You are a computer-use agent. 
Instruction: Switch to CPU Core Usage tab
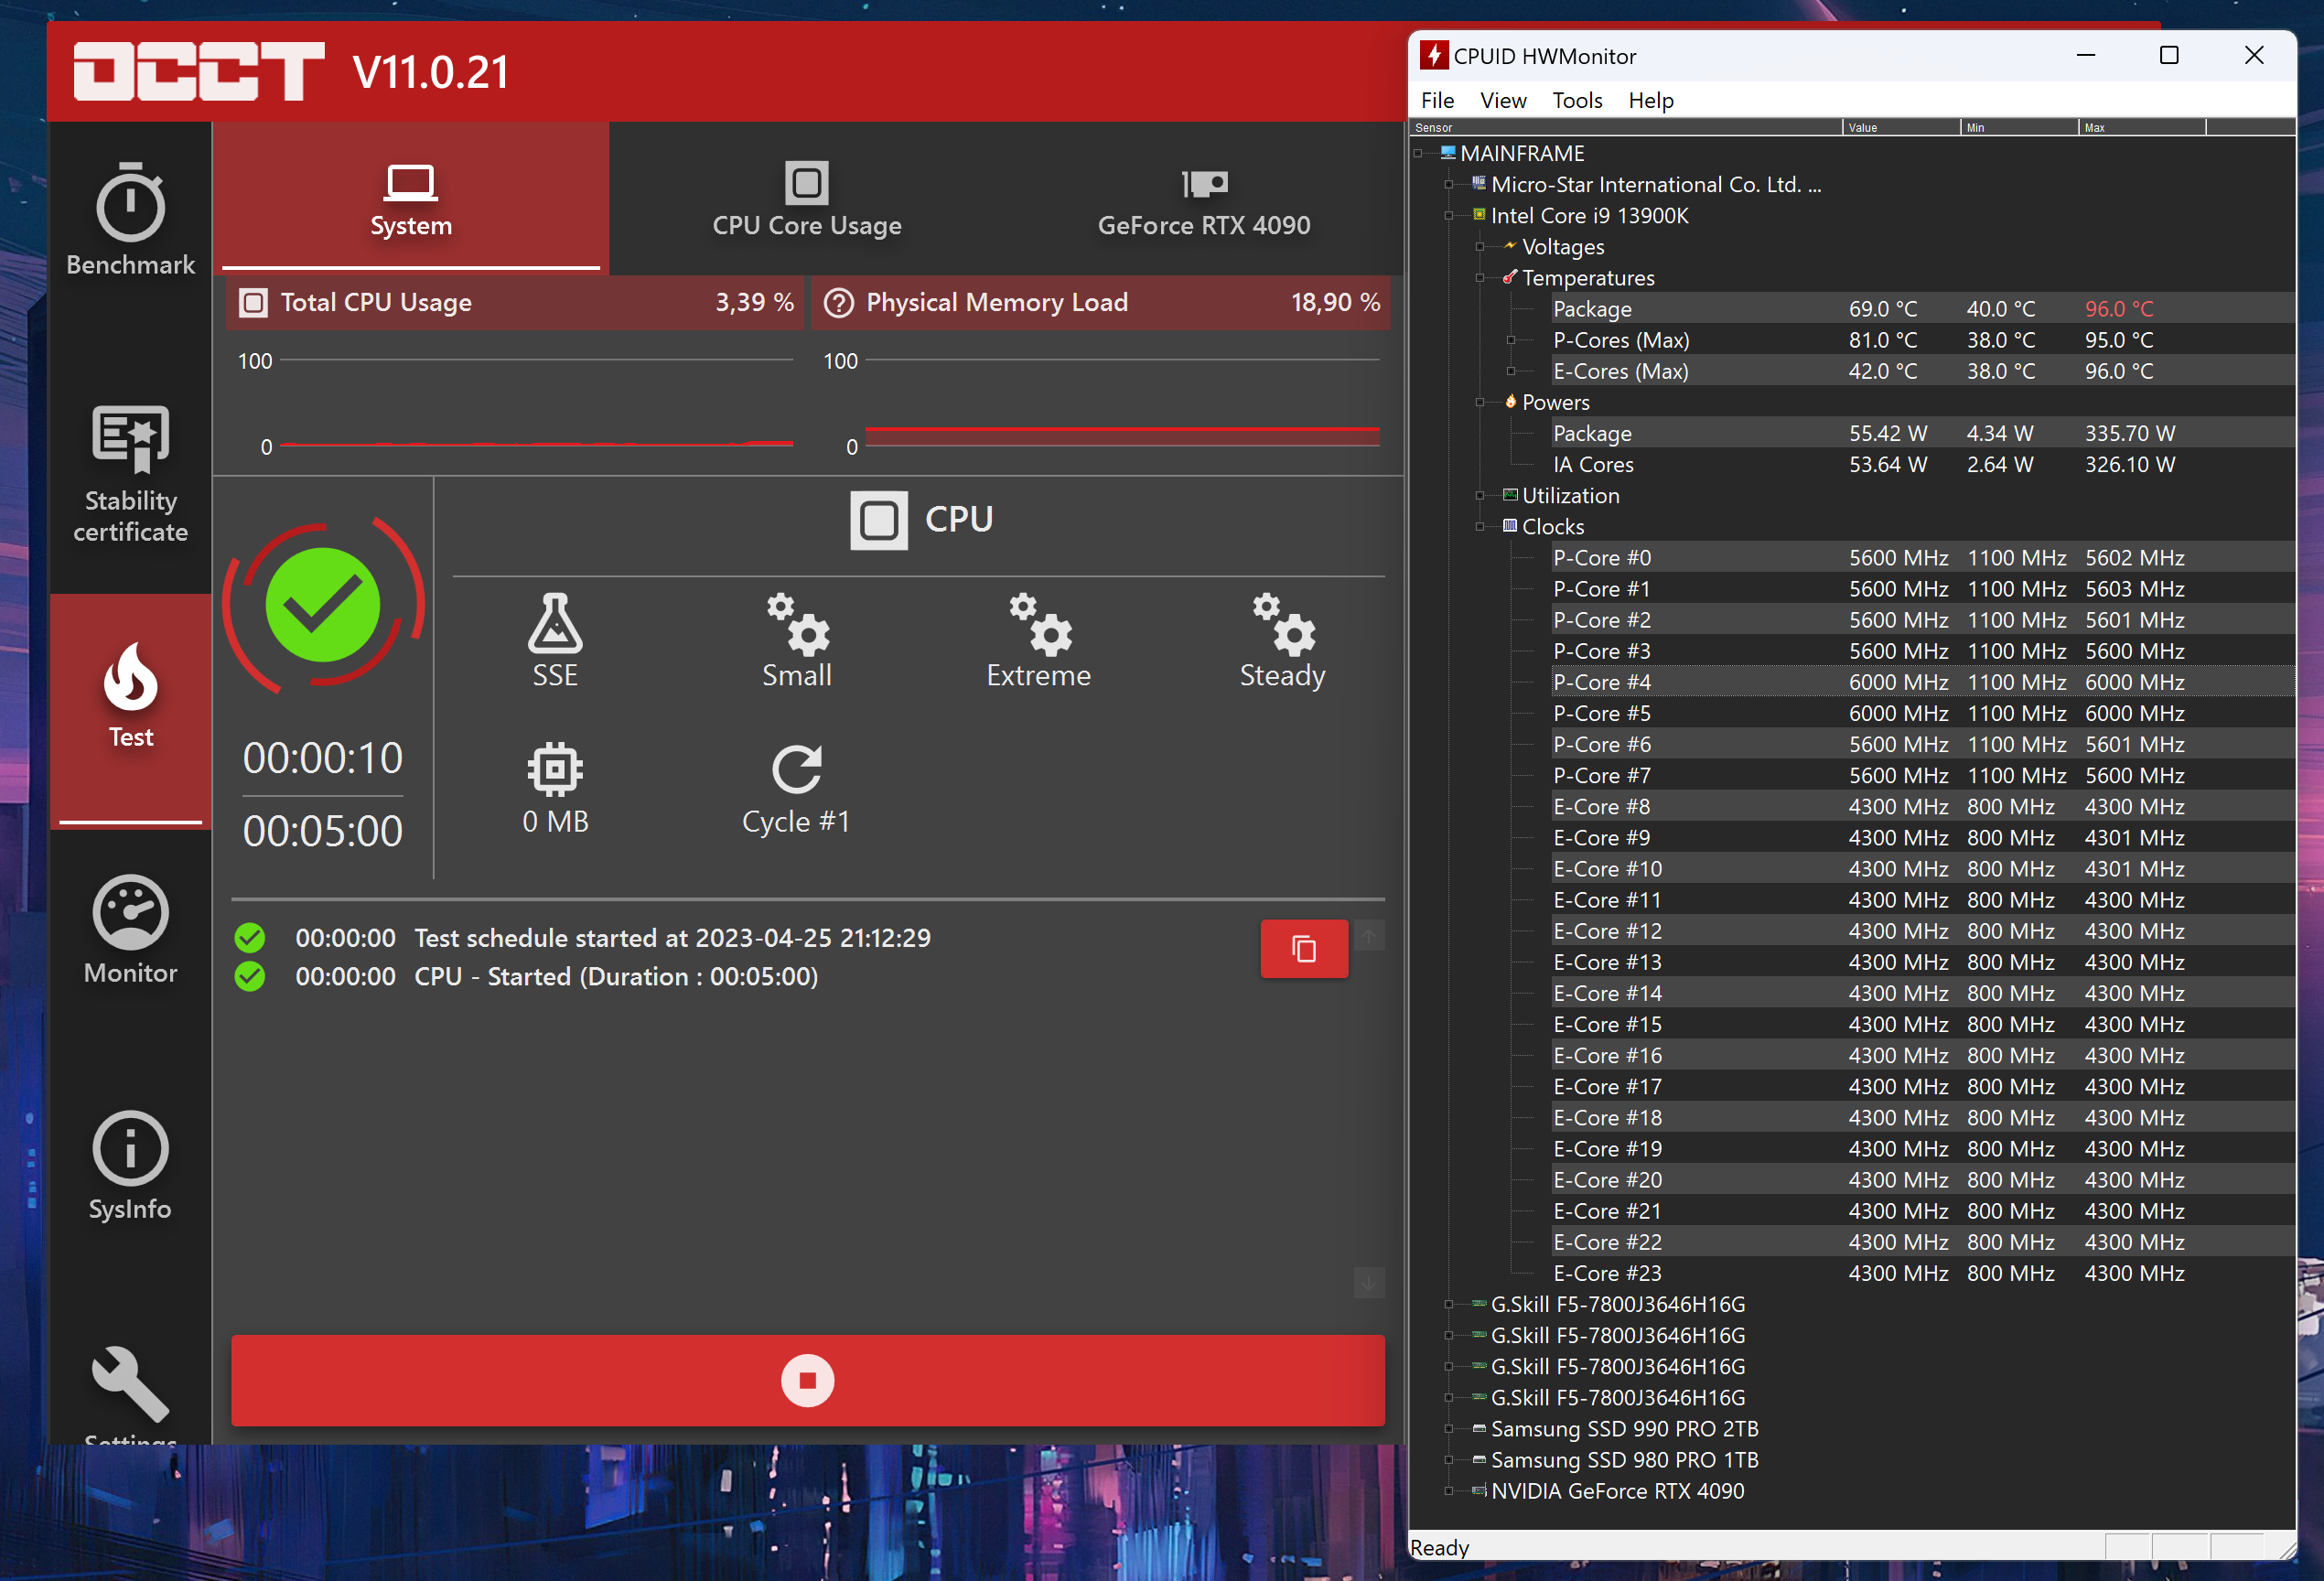coord(807,199)
